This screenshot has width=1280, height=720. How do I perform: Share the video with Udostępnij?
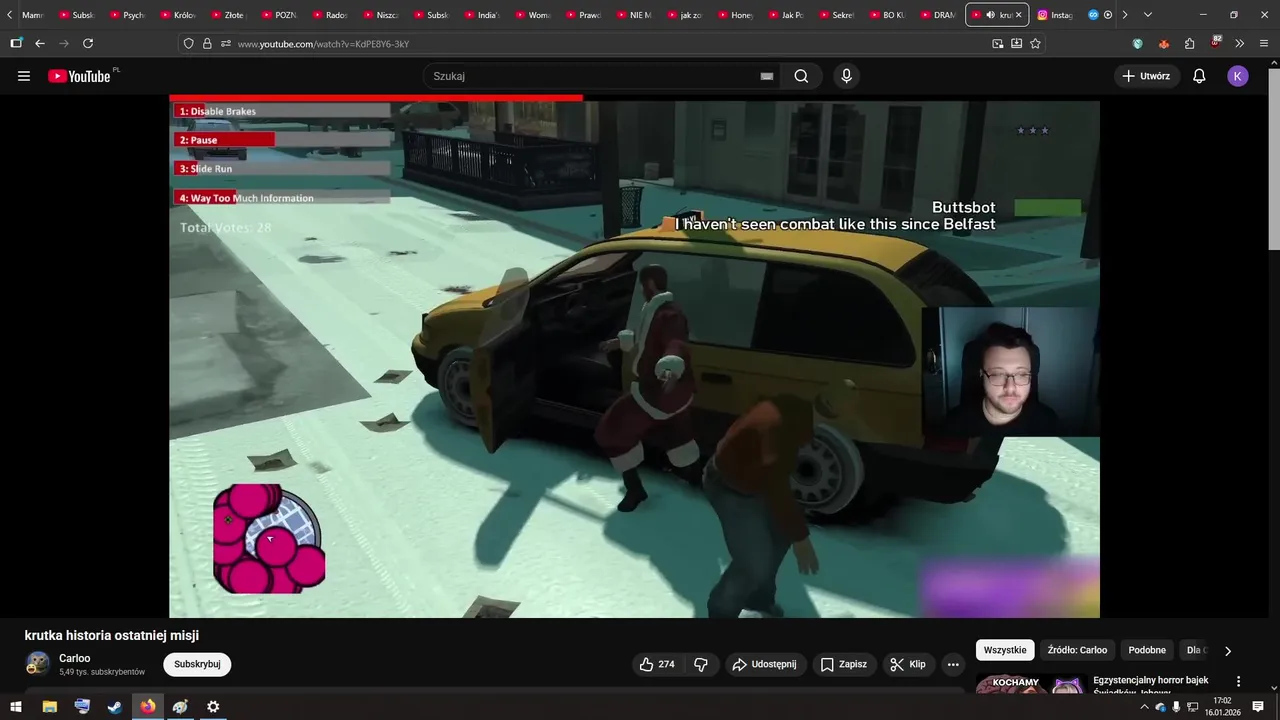[x=764, y=664]
